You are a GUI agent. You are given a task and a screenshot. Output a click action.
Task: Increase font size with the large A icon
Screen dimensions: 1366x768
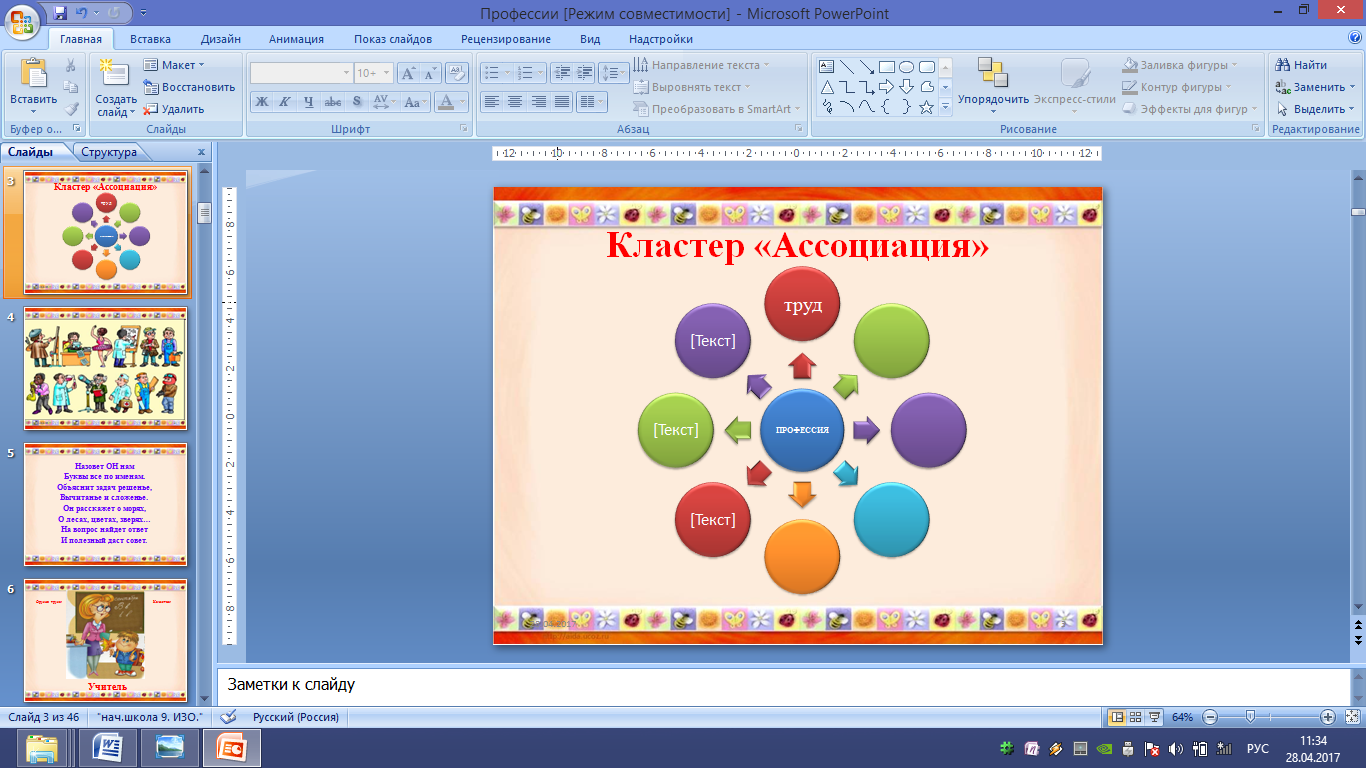pos(408,73)
